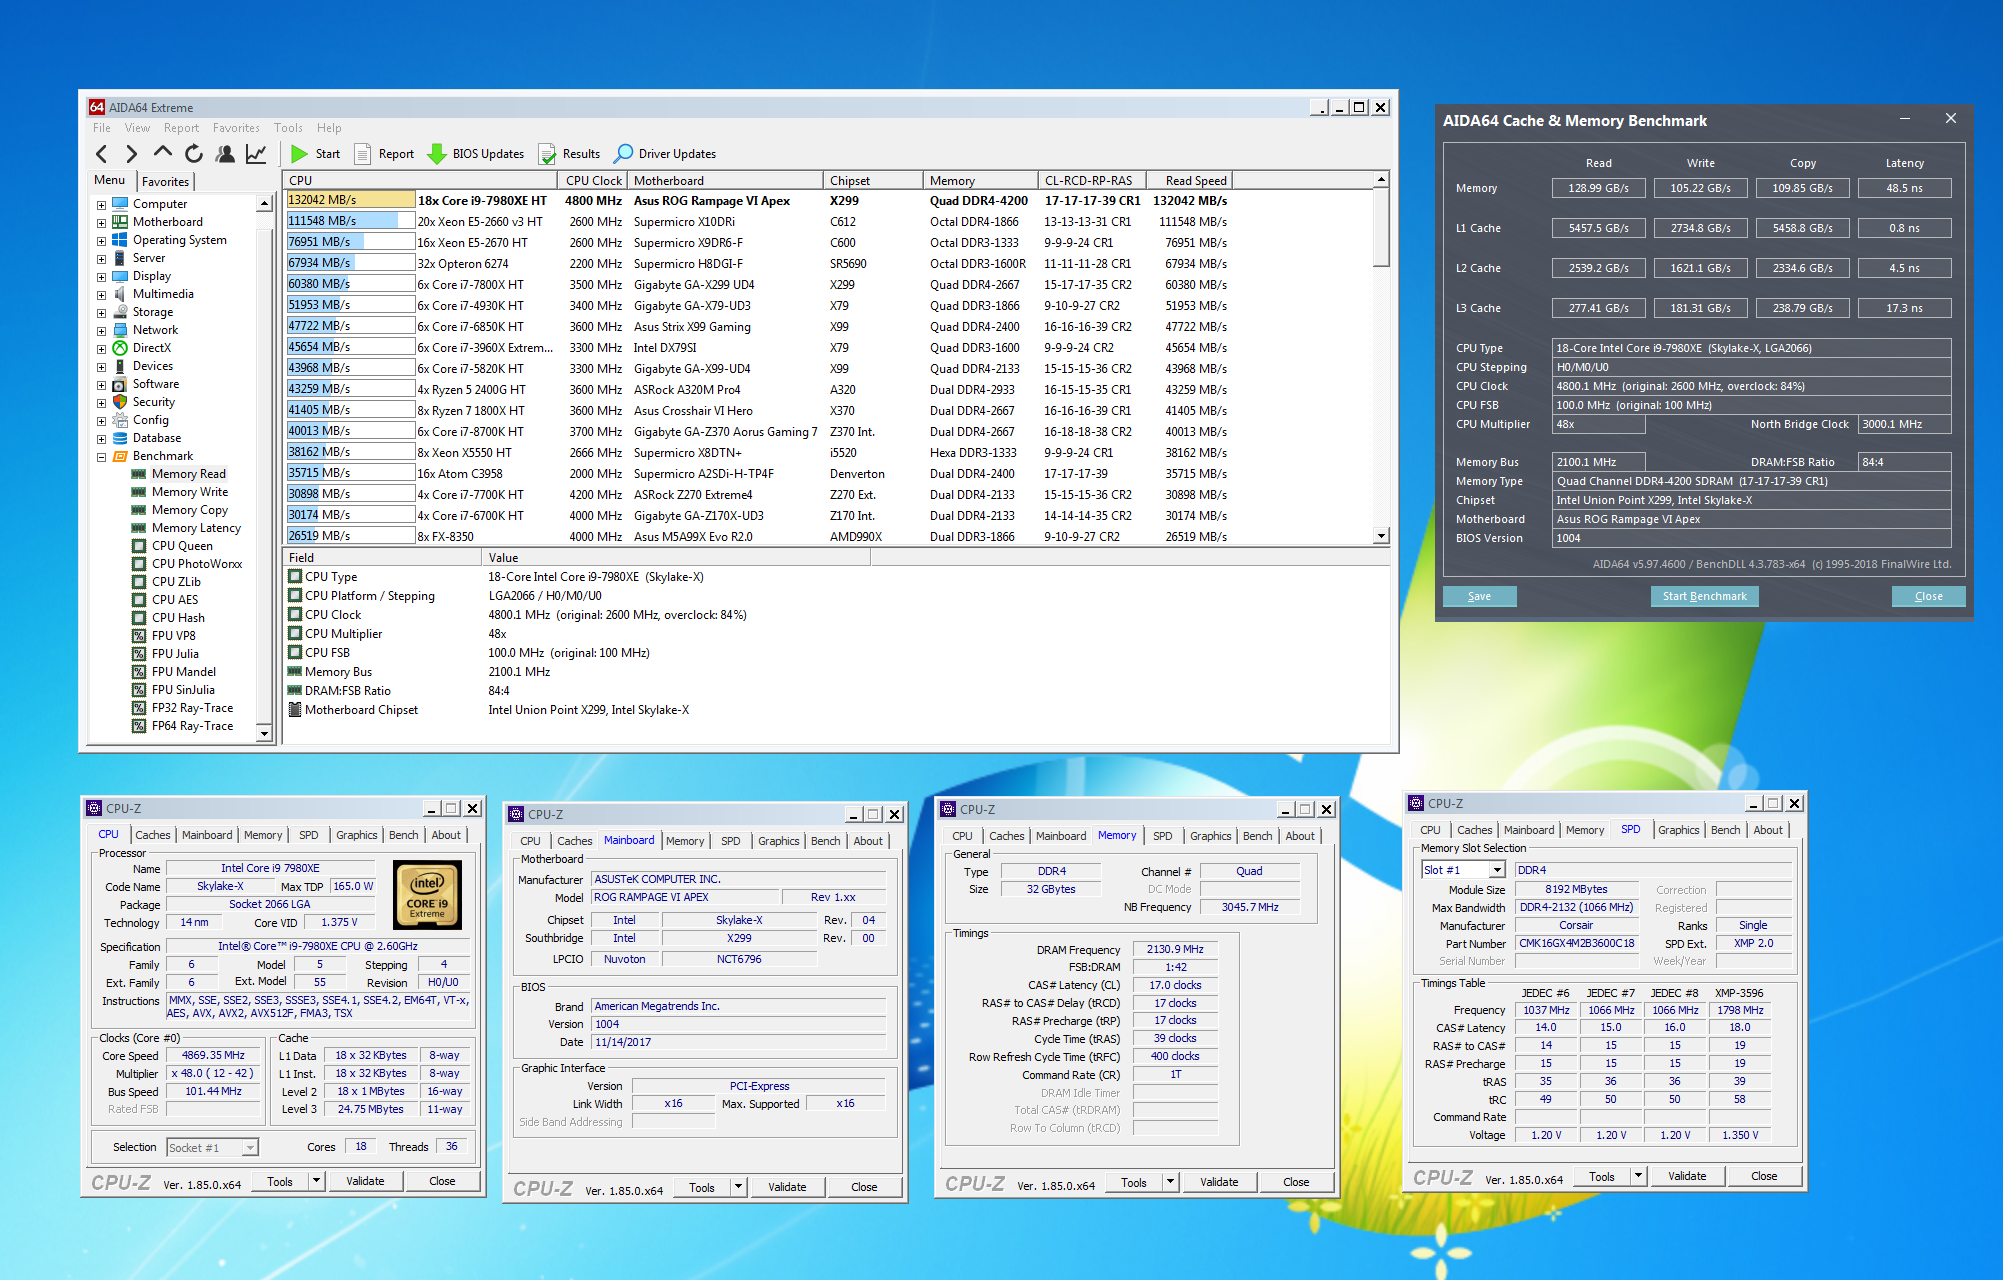Open the graph icon in the AIDA64 toolbar
The width and height of the screenshot is (2003, 1280).
click(256, 154)
